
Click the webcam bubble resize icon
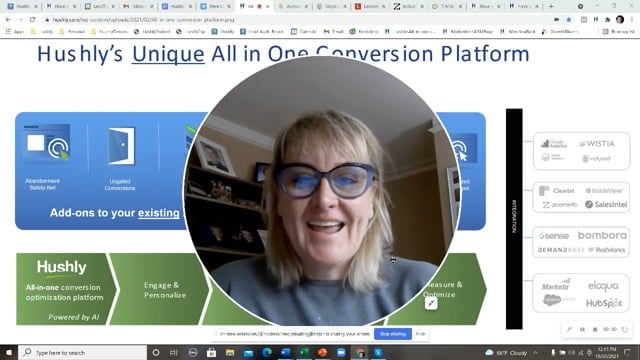coord(431,303)
